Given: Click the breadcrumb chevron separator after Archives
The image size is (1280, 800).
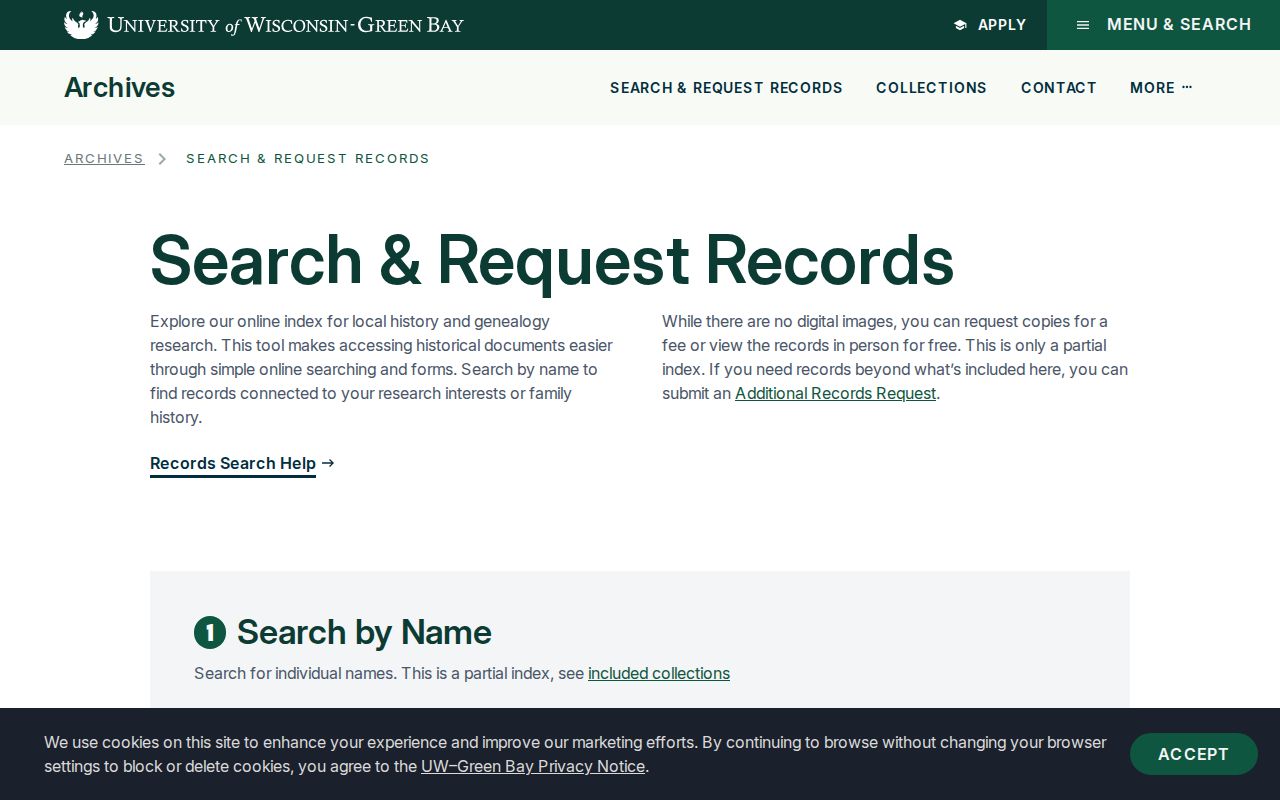Looking at the screenshot, I should click(162, 159).
